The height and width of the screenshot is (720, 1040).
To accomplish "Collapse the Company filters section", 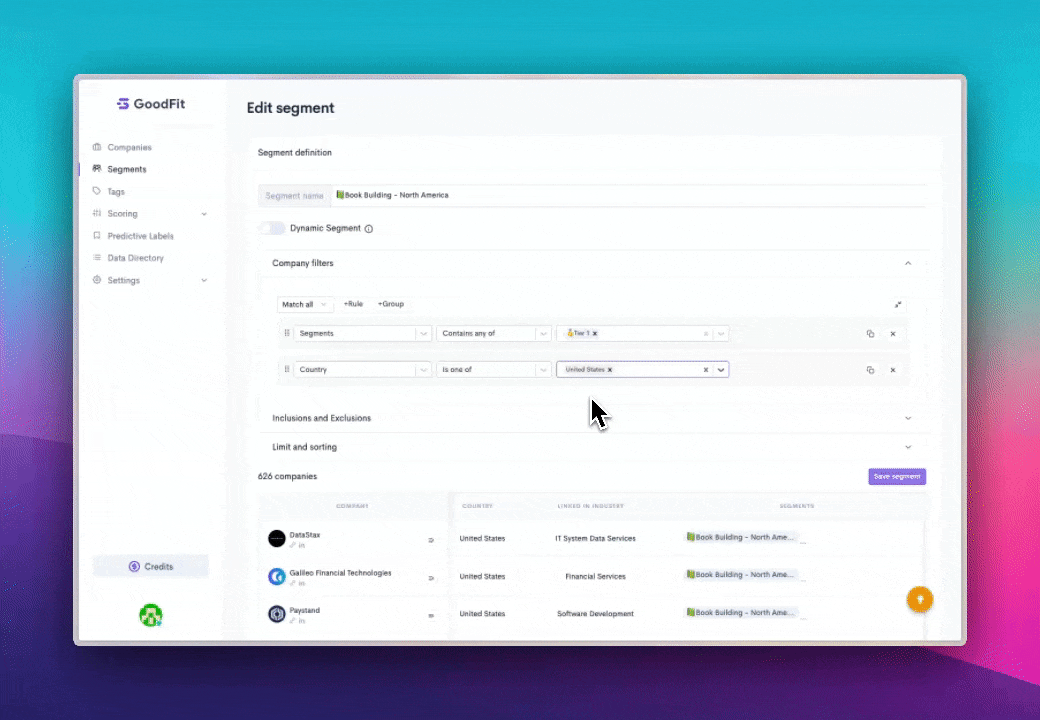I will point(908,263).
